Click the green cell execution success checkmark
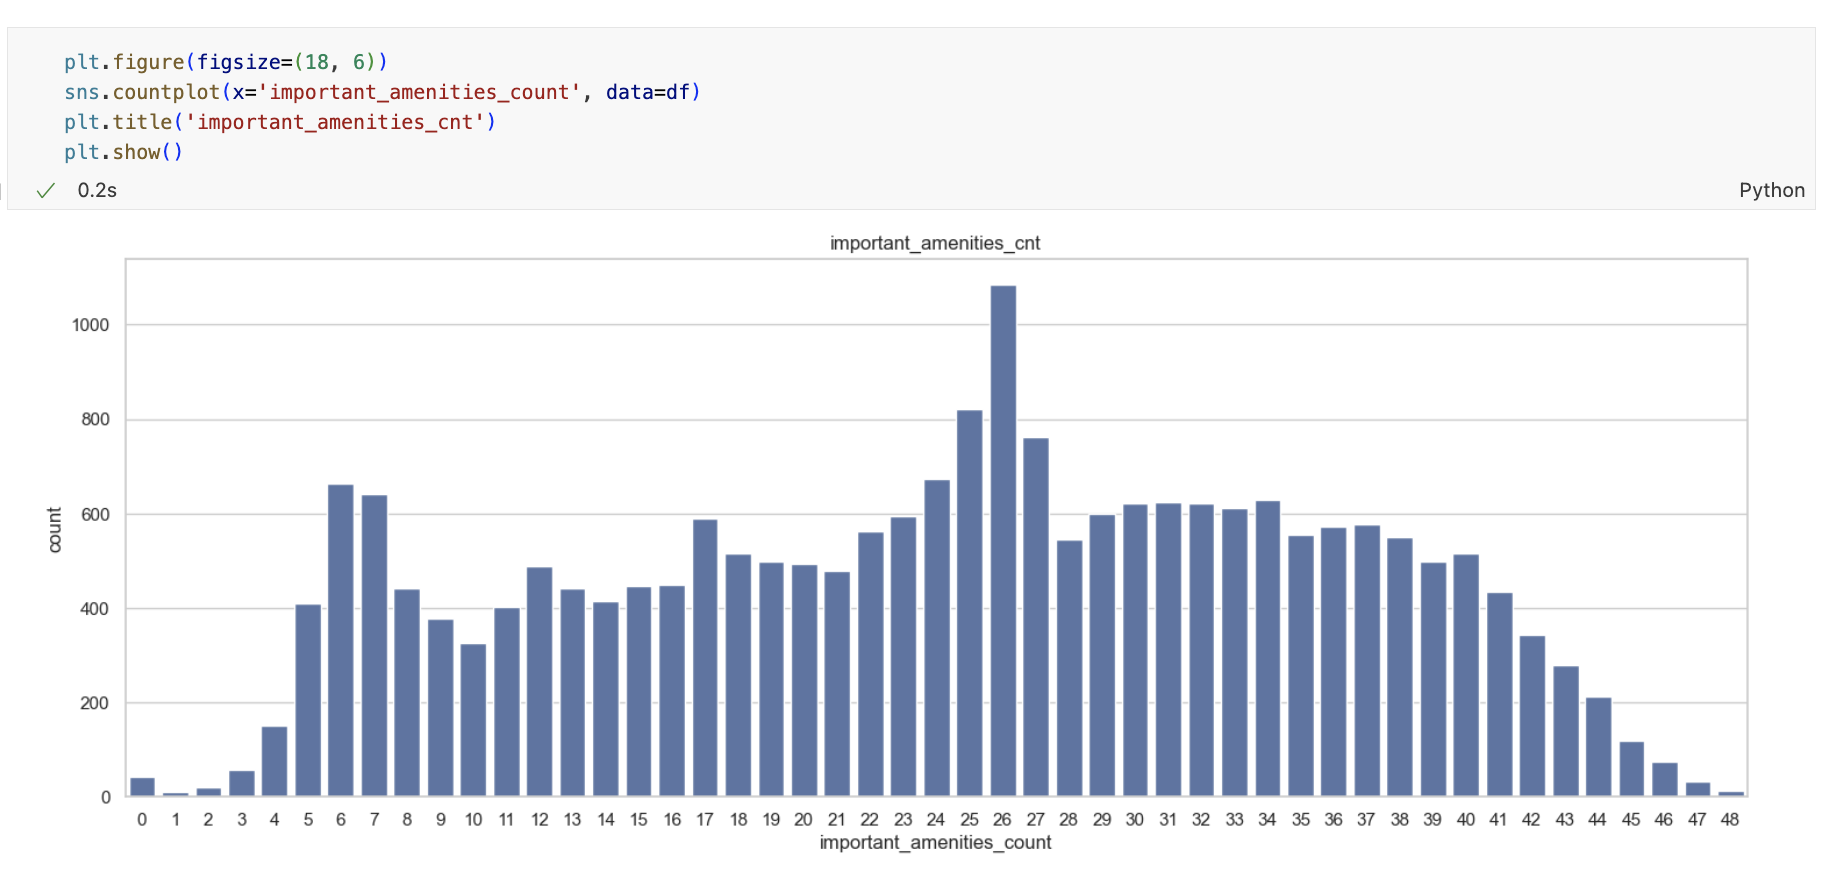This screenshot has width=1822, height=884. click(x=45, y=190)
